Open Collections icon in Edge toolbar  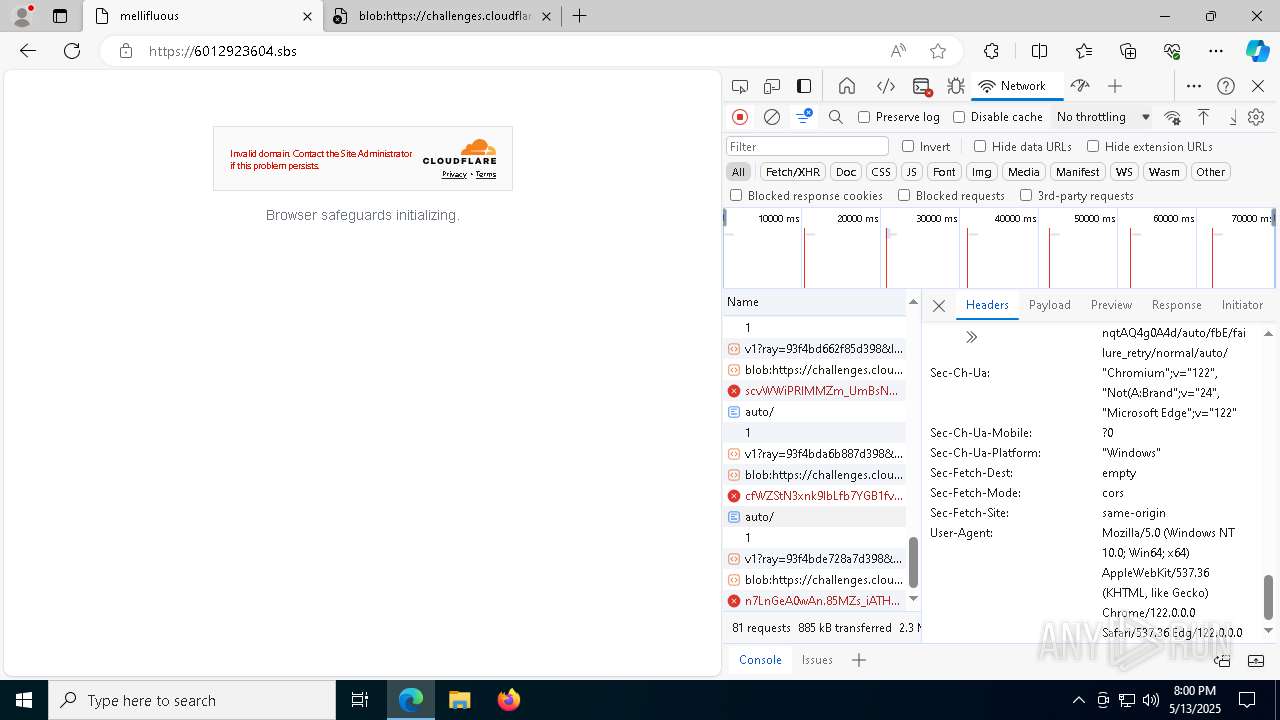tap(1128, 51)
